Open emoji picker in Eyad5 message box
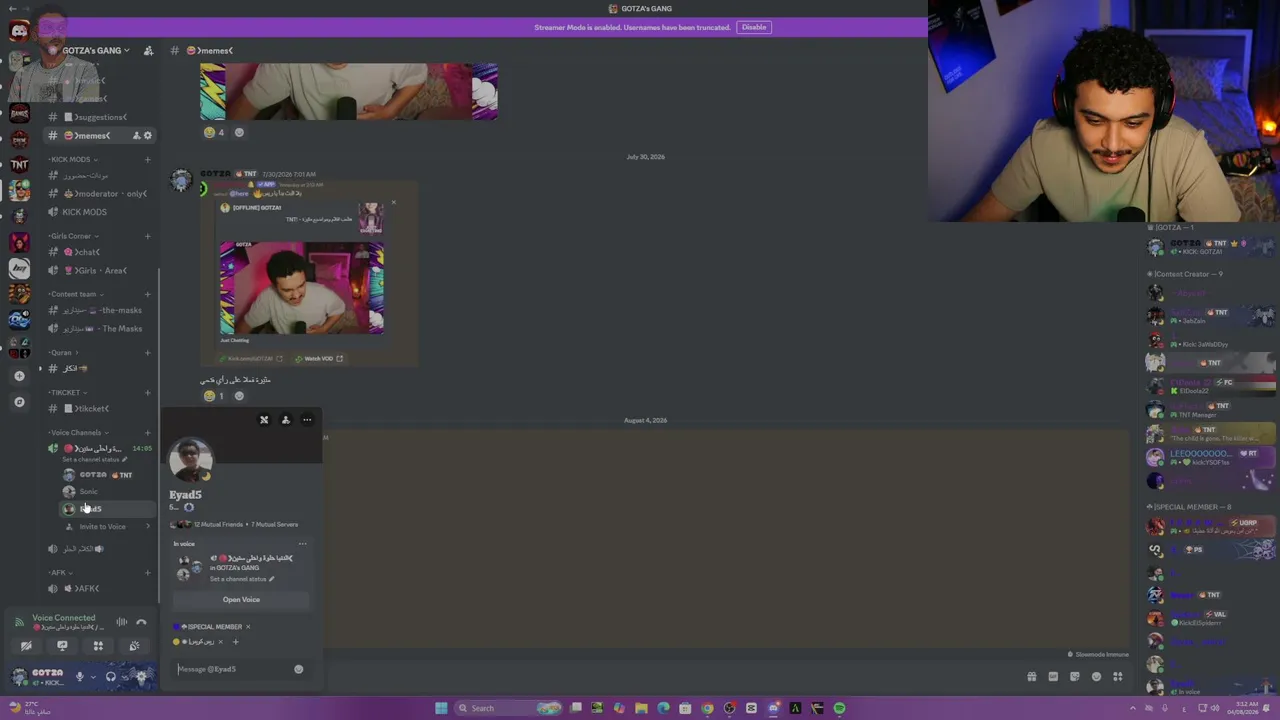This screenshot has height=720, width=1280. point(298,669)
